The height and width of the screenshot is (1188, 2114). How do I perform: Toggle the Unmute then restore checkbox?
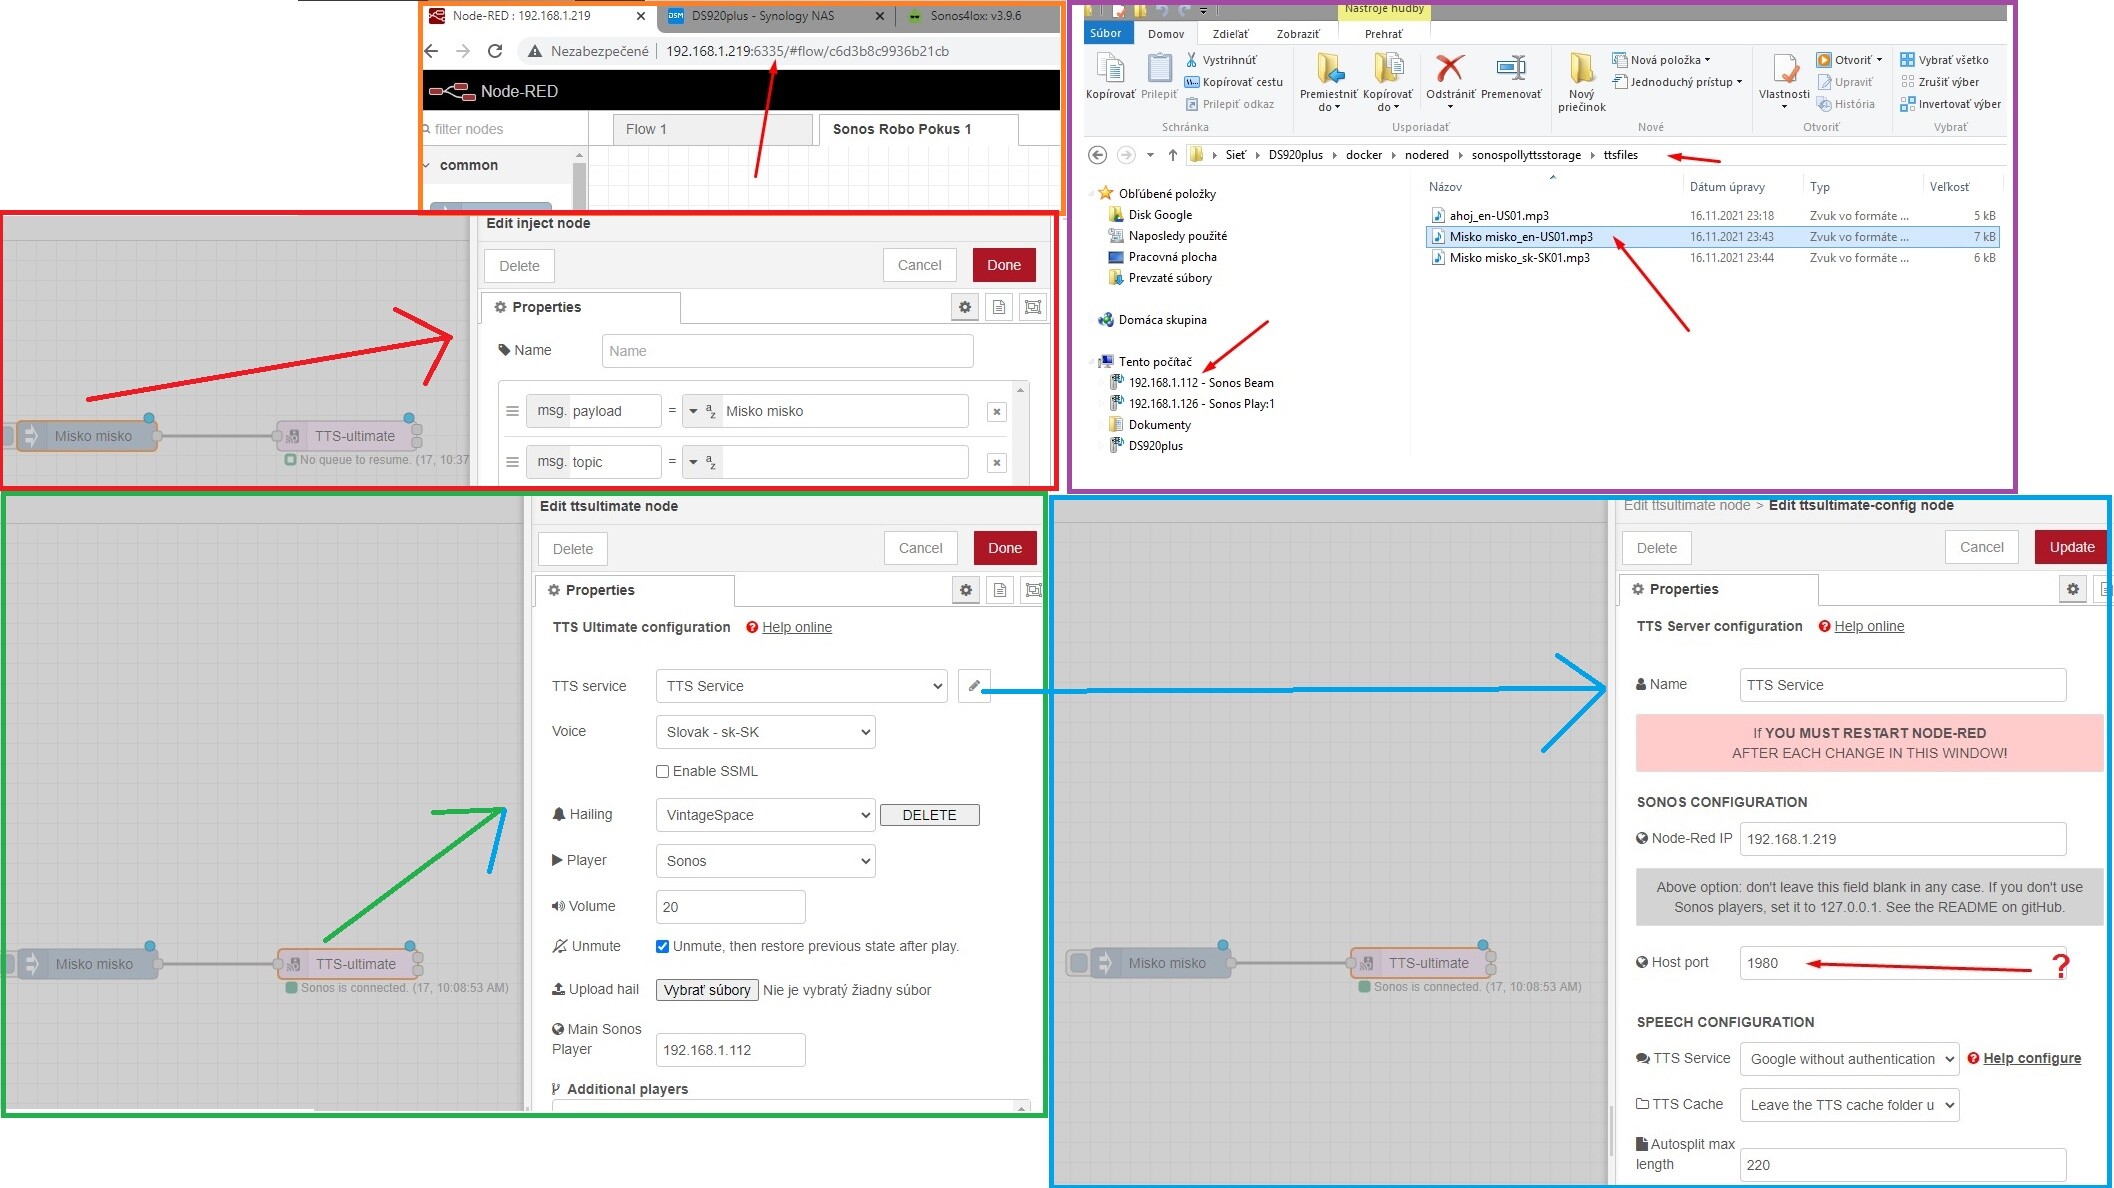[662, 946]
